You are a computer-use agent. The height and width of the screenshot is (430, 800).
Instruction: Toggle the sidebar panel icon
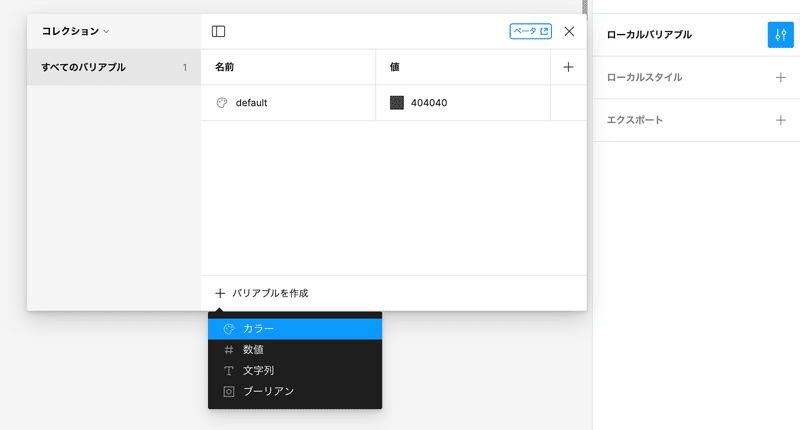click(x=218, y=32)
